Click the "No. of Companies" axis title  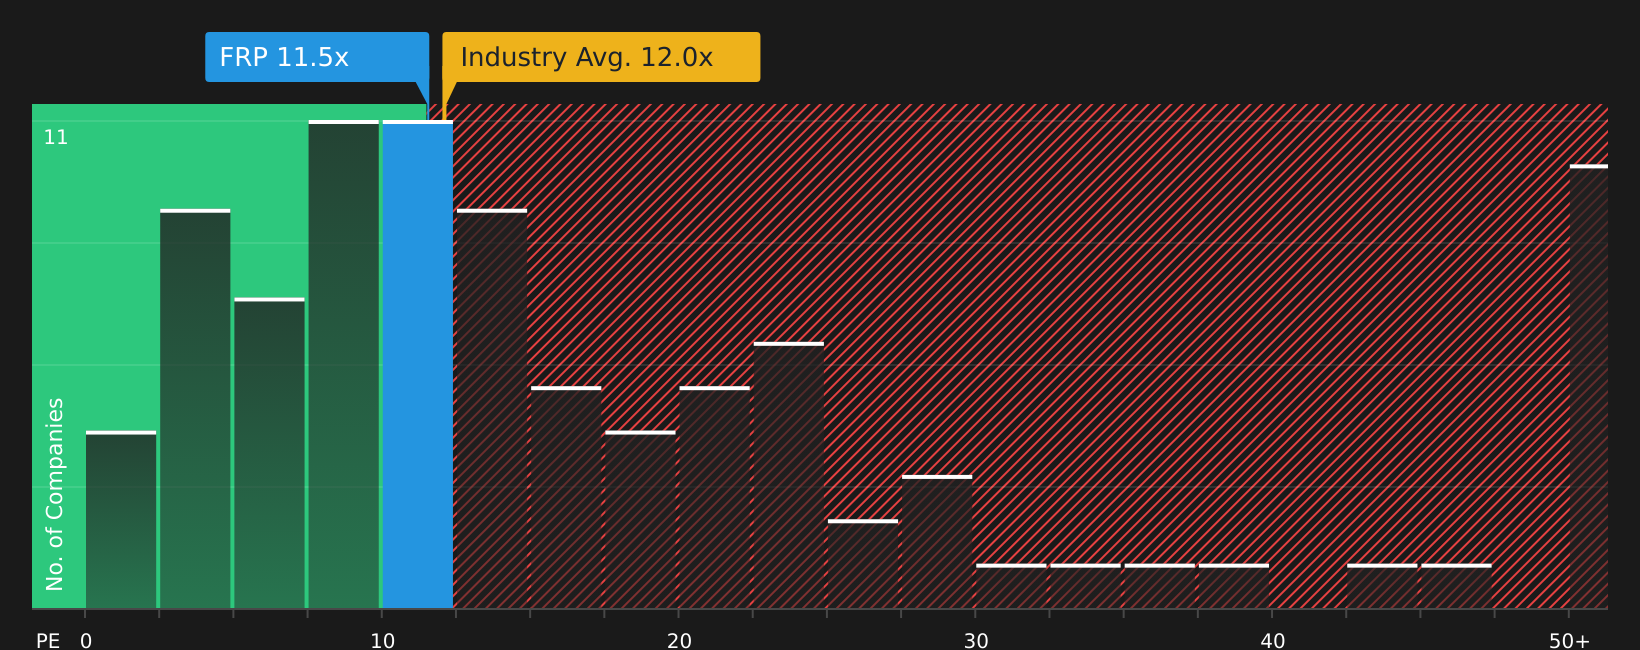point(55,494)
